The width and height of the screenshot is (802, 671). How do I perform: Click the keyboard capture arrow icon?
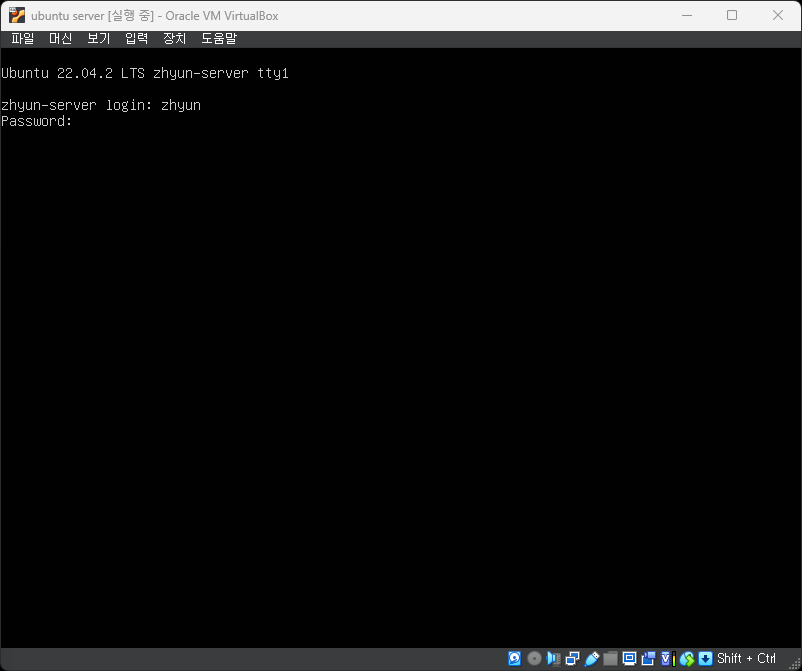coord(705,659)
